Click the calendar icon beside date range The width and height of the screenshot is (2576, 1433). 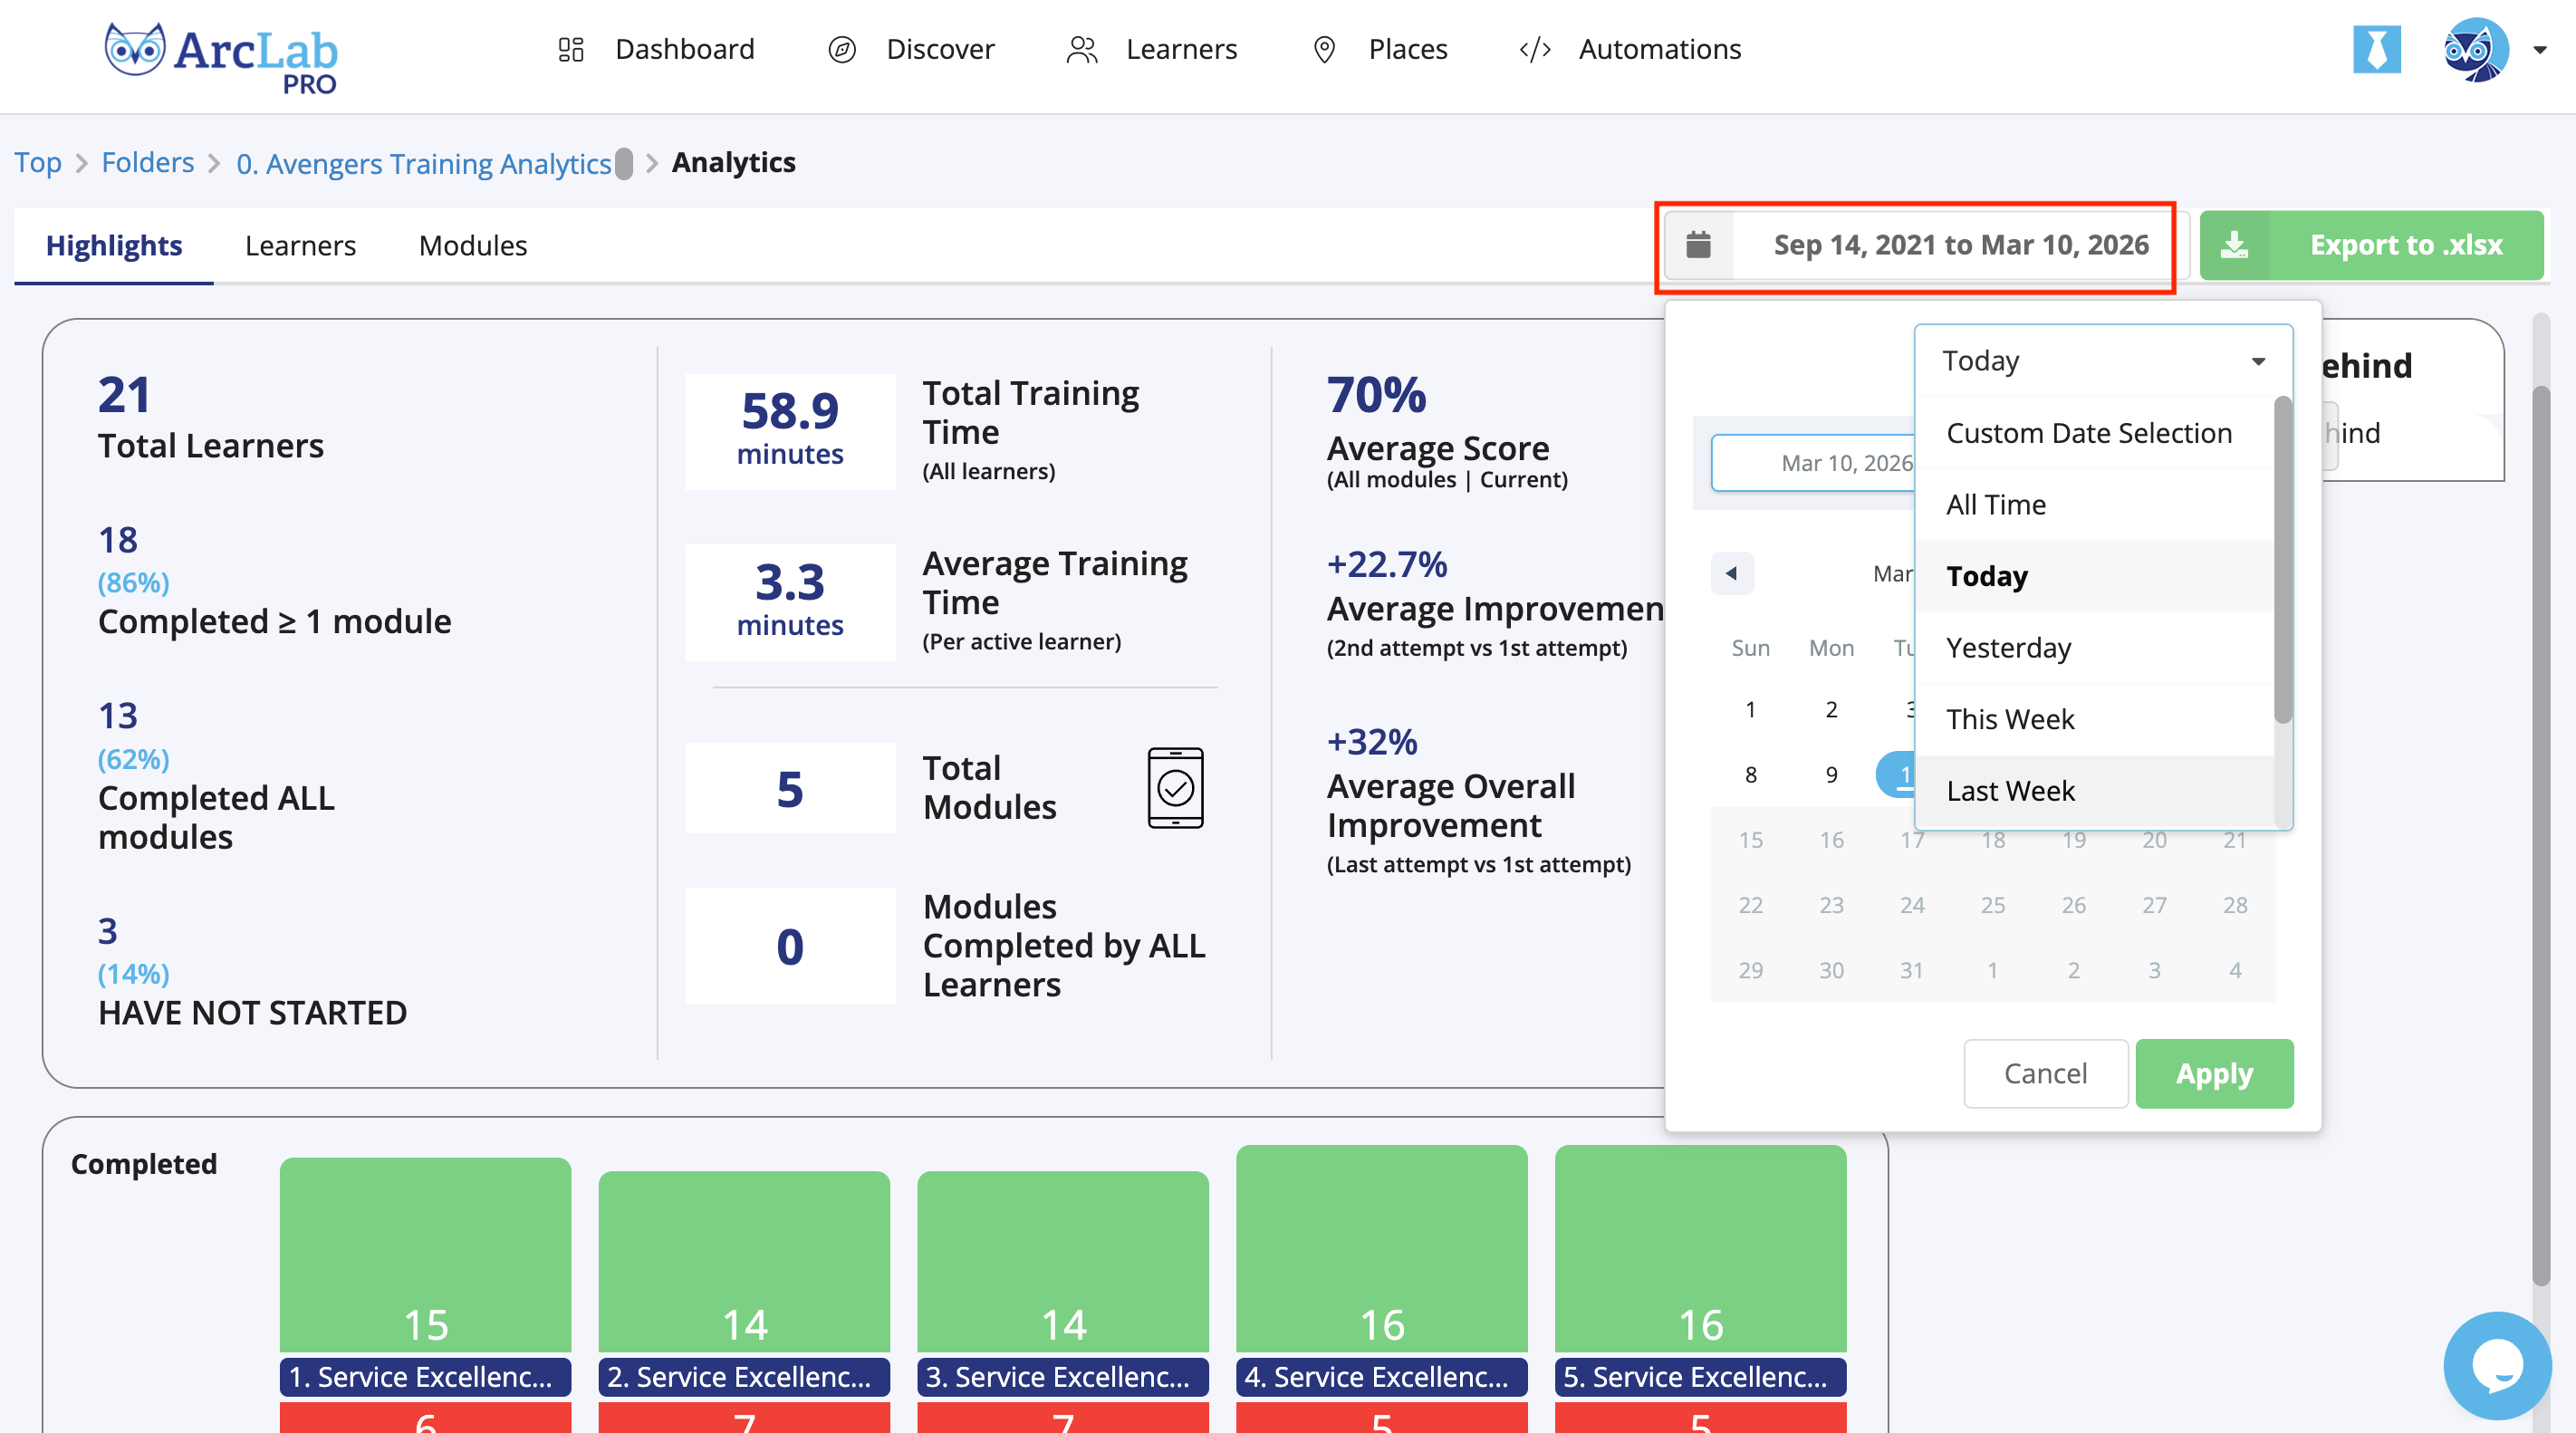1698,245
